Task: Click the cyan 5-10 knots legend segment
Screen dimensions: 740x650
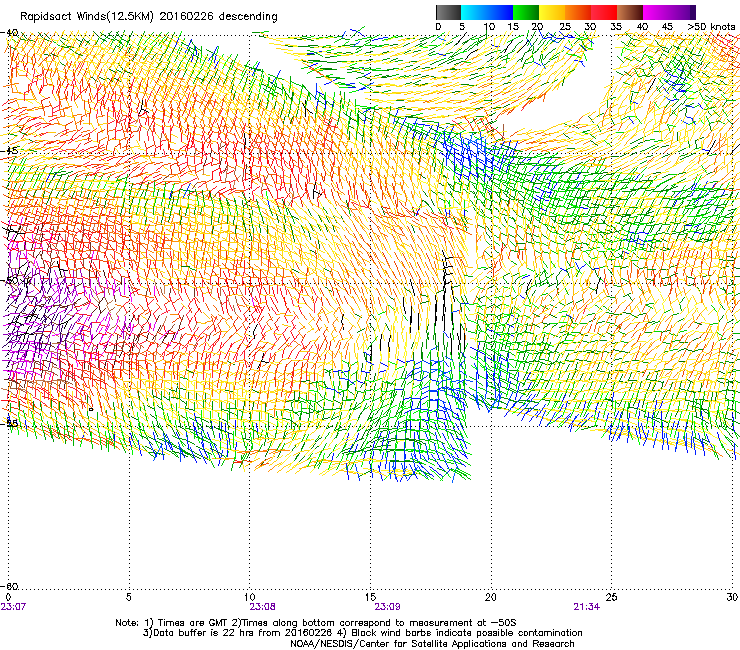Action: 474,12
